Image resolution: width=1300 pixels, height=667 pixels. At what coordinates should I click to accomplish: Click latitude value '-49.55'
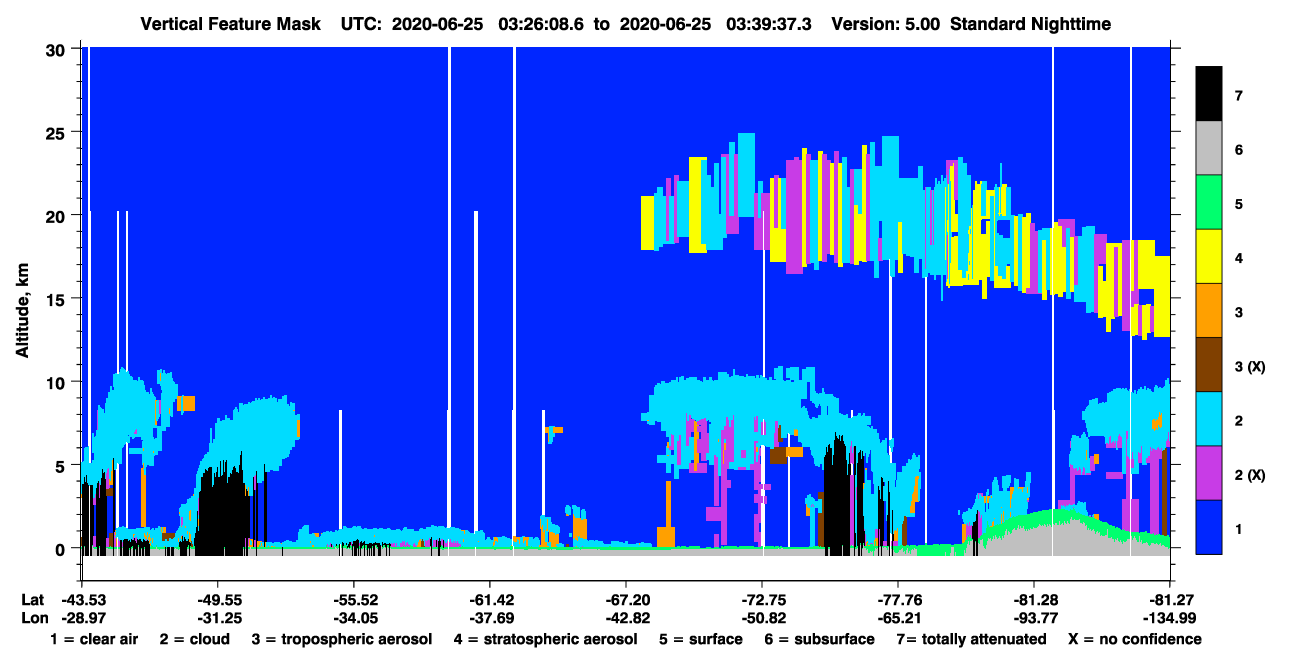pyautogui.click(x=217, y=600)
